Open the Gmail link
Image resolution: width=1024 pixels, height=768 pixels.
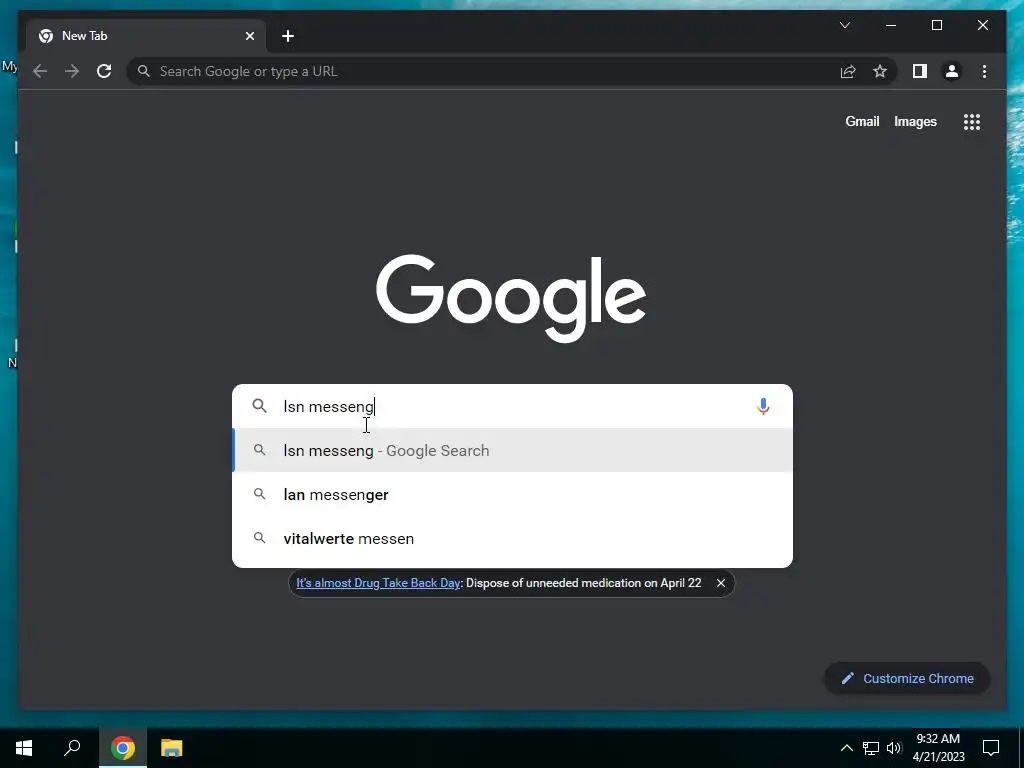(x=862, y=121)
